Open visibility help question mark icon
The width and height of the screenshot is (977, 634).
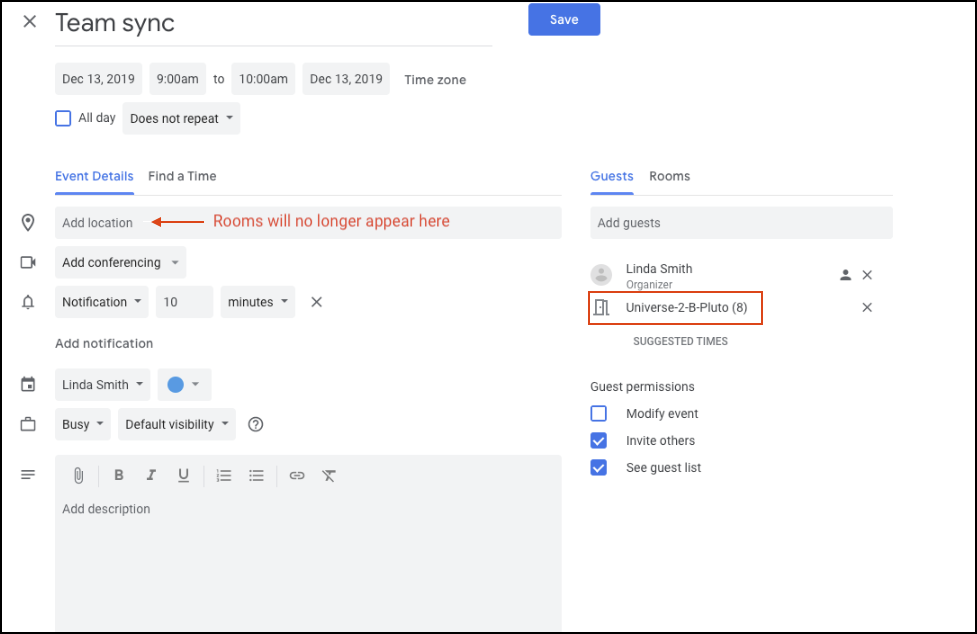click(255, 424)
